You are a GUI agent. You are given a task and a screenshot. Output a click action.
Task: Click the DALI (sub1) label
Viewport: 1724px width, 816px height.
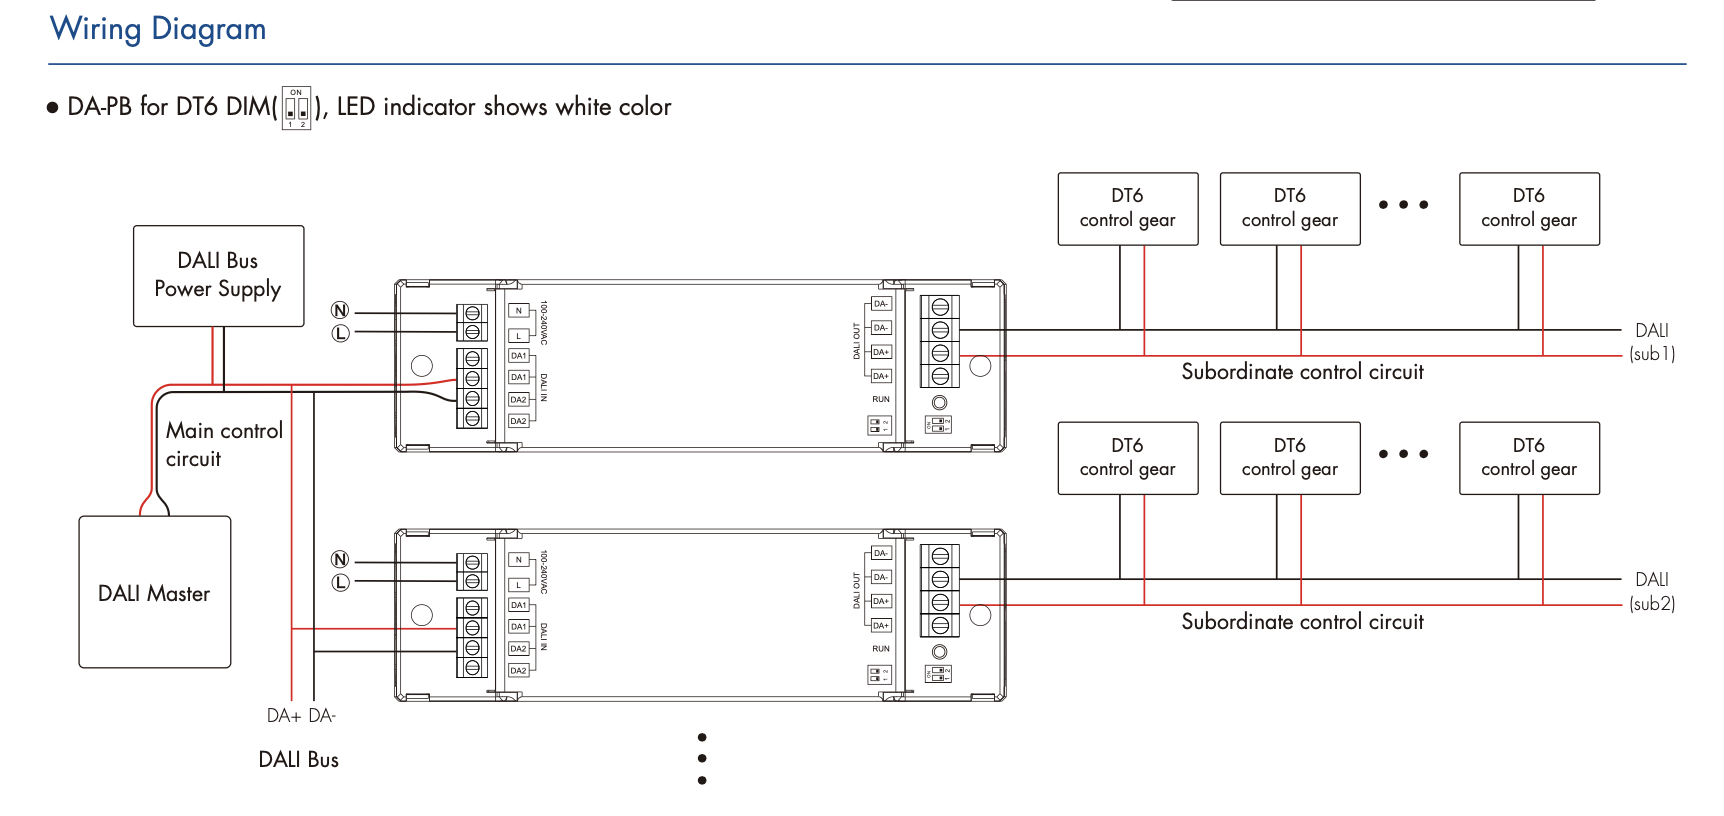(1651, 342)
